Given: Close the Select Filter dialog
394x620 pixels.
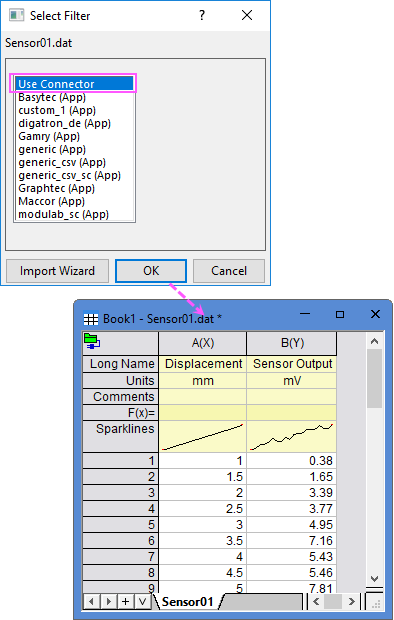Looking at the screenshot, I should (x=247, y=15).
